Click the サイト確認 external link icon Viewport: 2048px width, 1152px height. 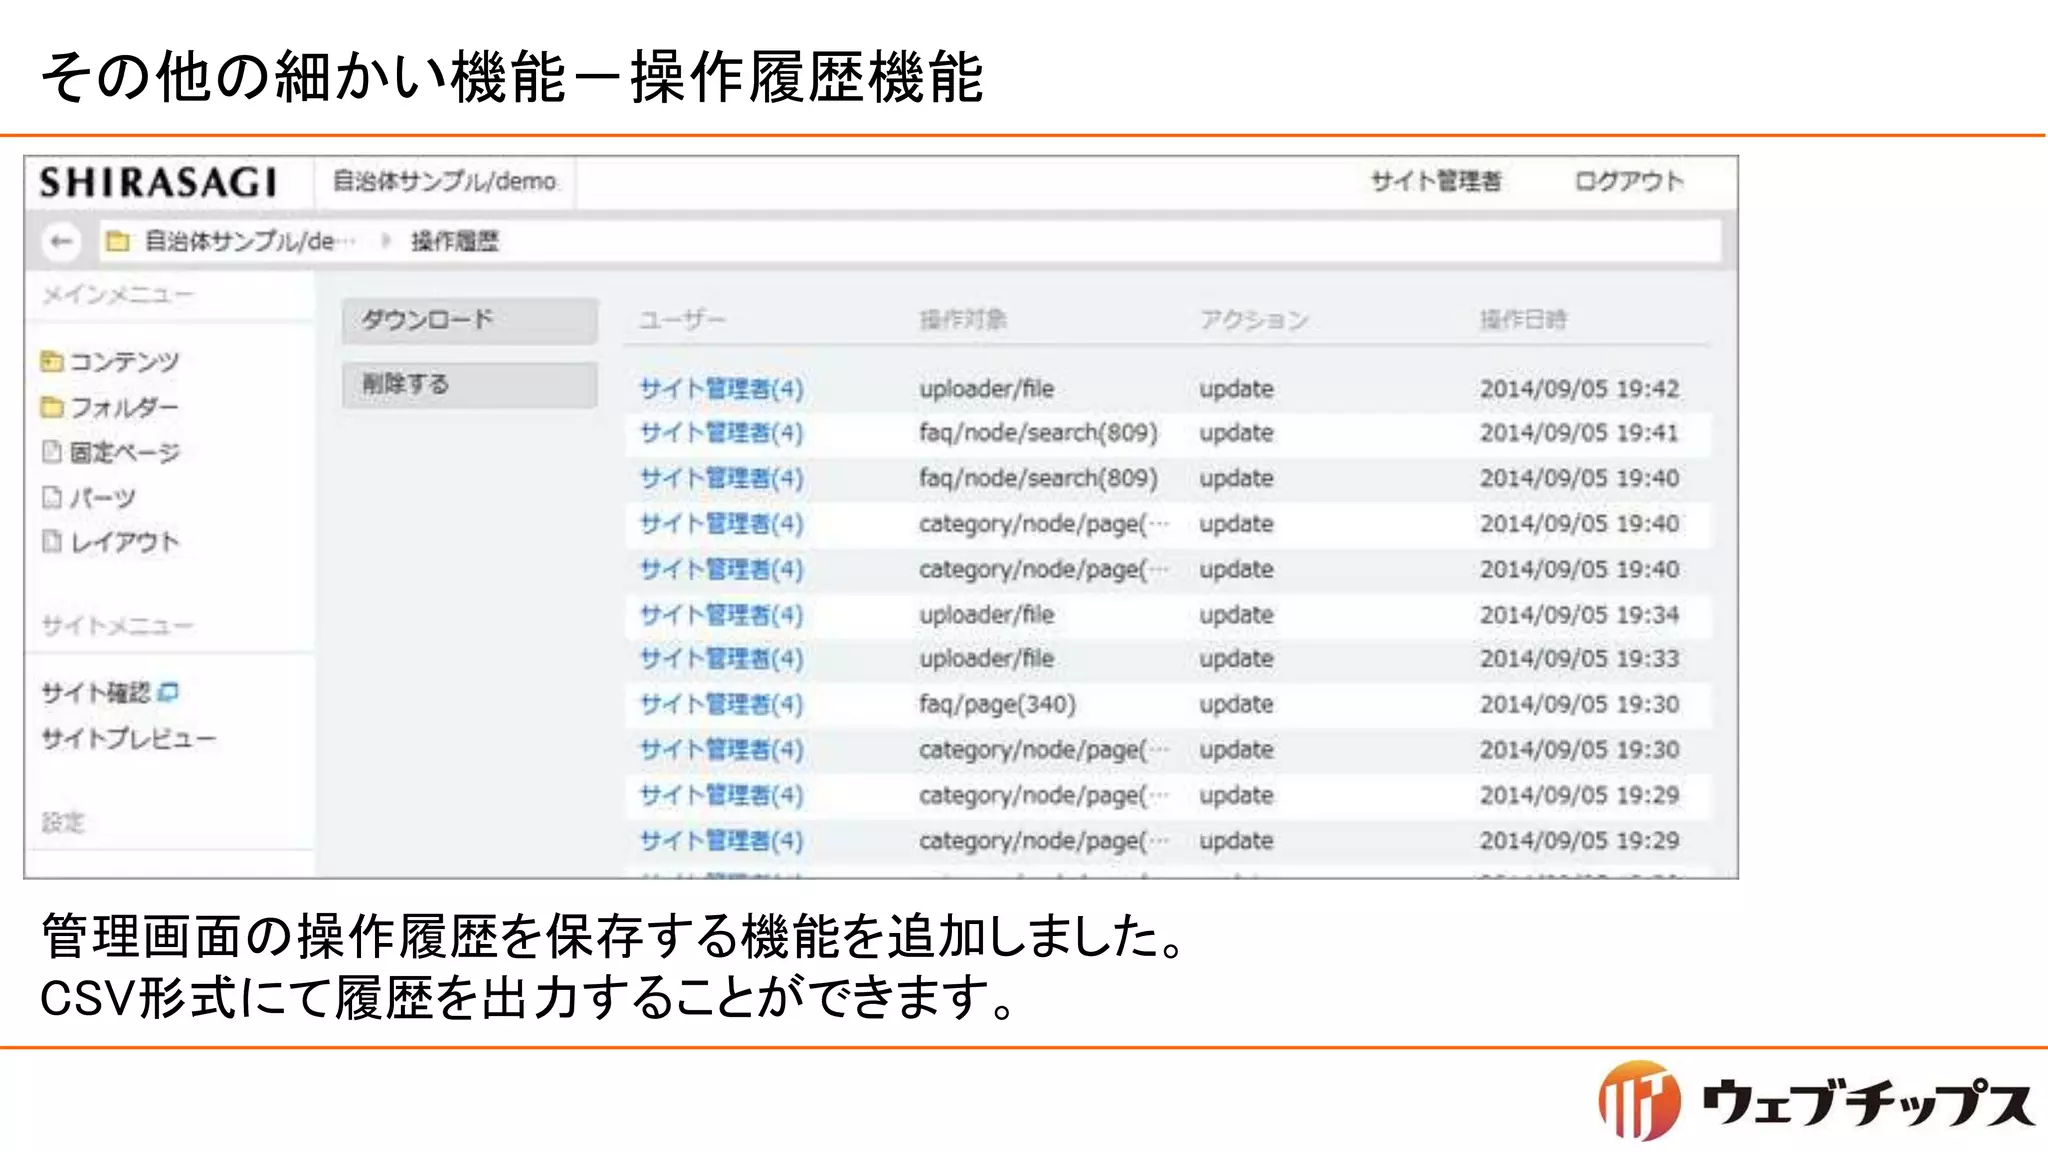tap(168, 692)
